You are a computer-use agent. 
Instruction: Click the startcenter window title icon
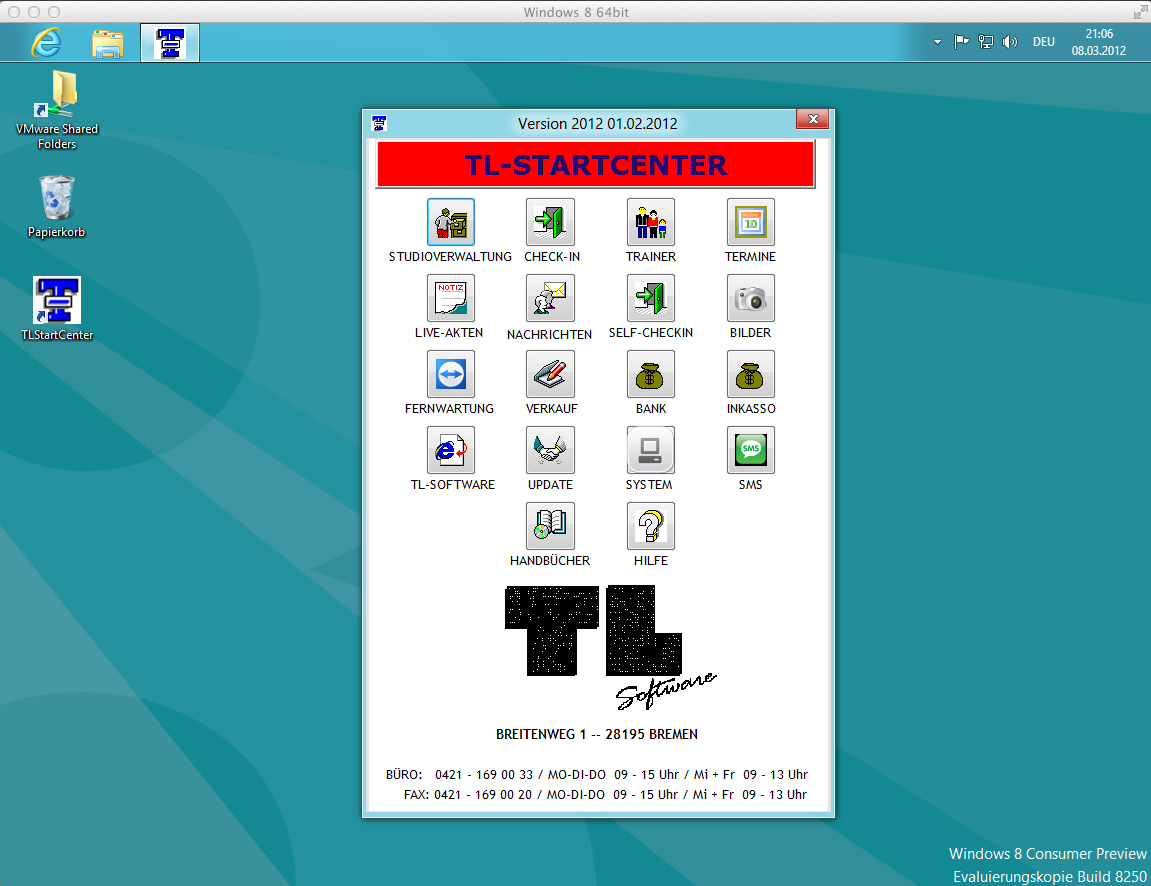(x=380, y=123)
